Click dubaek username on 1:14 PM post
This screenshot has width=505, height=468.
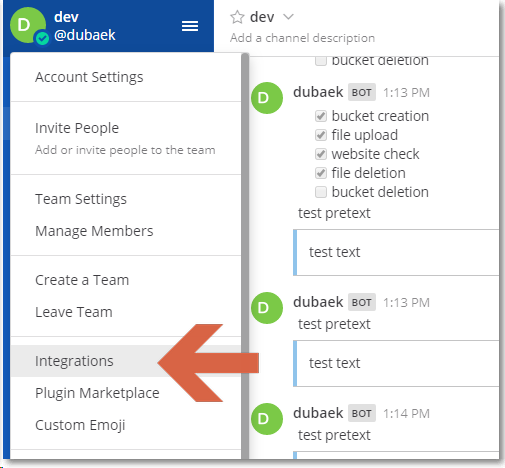318,413
